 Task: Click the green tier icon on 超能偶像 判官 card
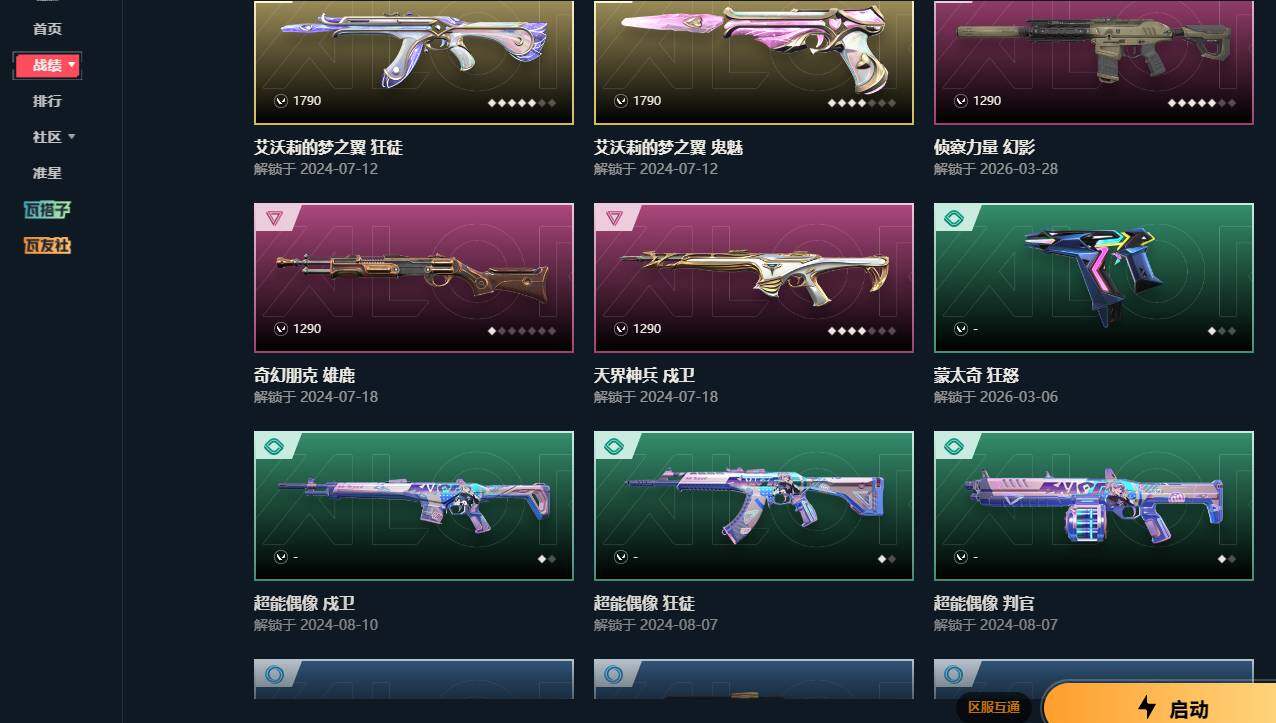[954, 446]
